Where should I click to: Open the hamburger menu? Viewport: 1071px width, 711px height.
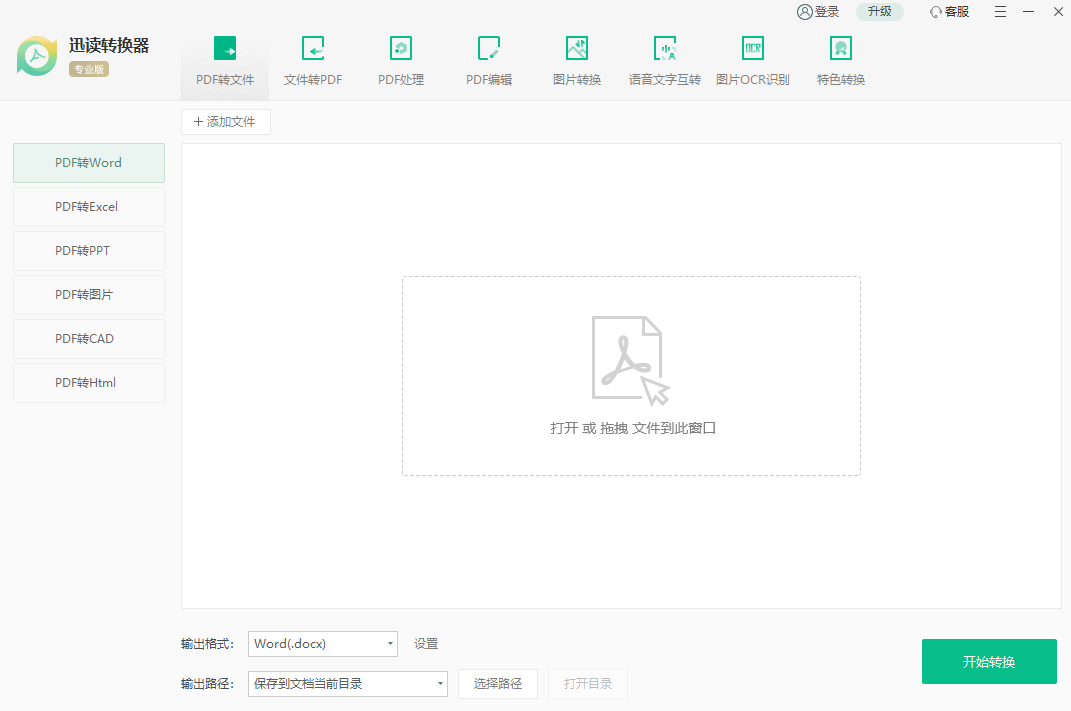1000,11
